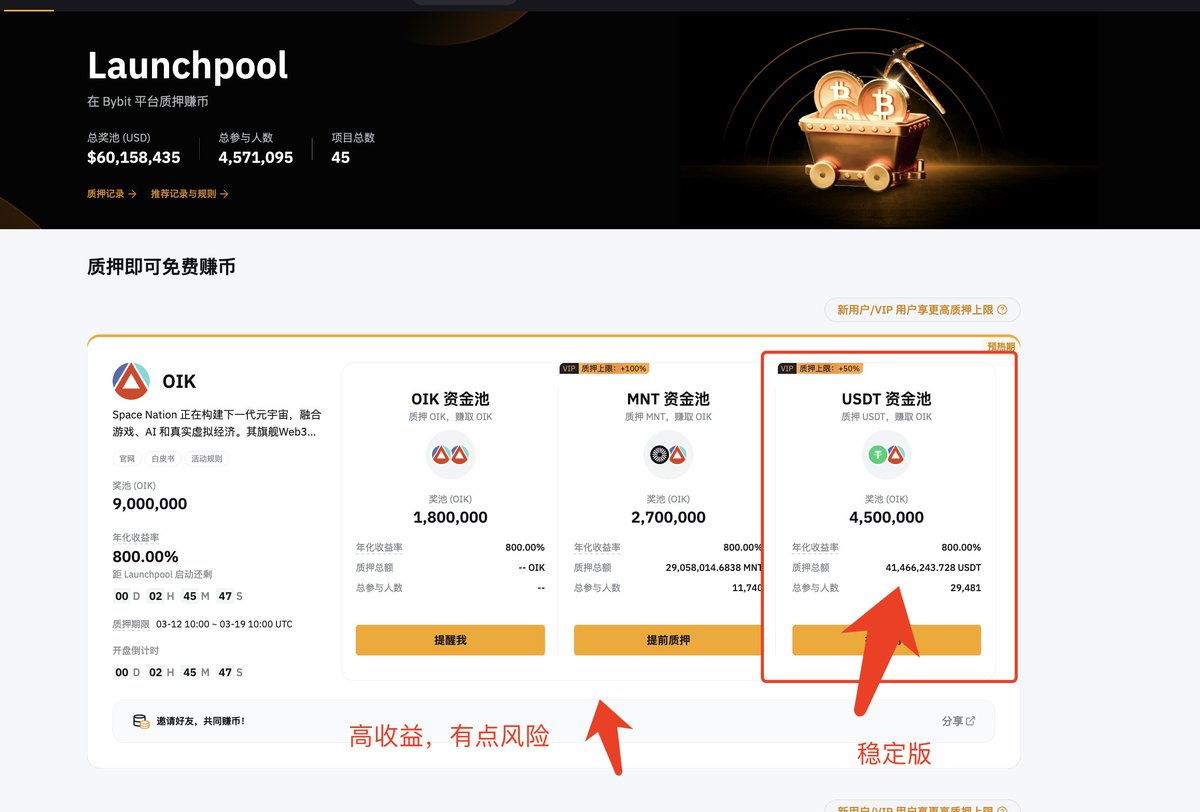Viewport: 1200px width, 812px height.
Task: Click the 质押 OIK,赚取 OIK subtitle
Action: point(450,416)
